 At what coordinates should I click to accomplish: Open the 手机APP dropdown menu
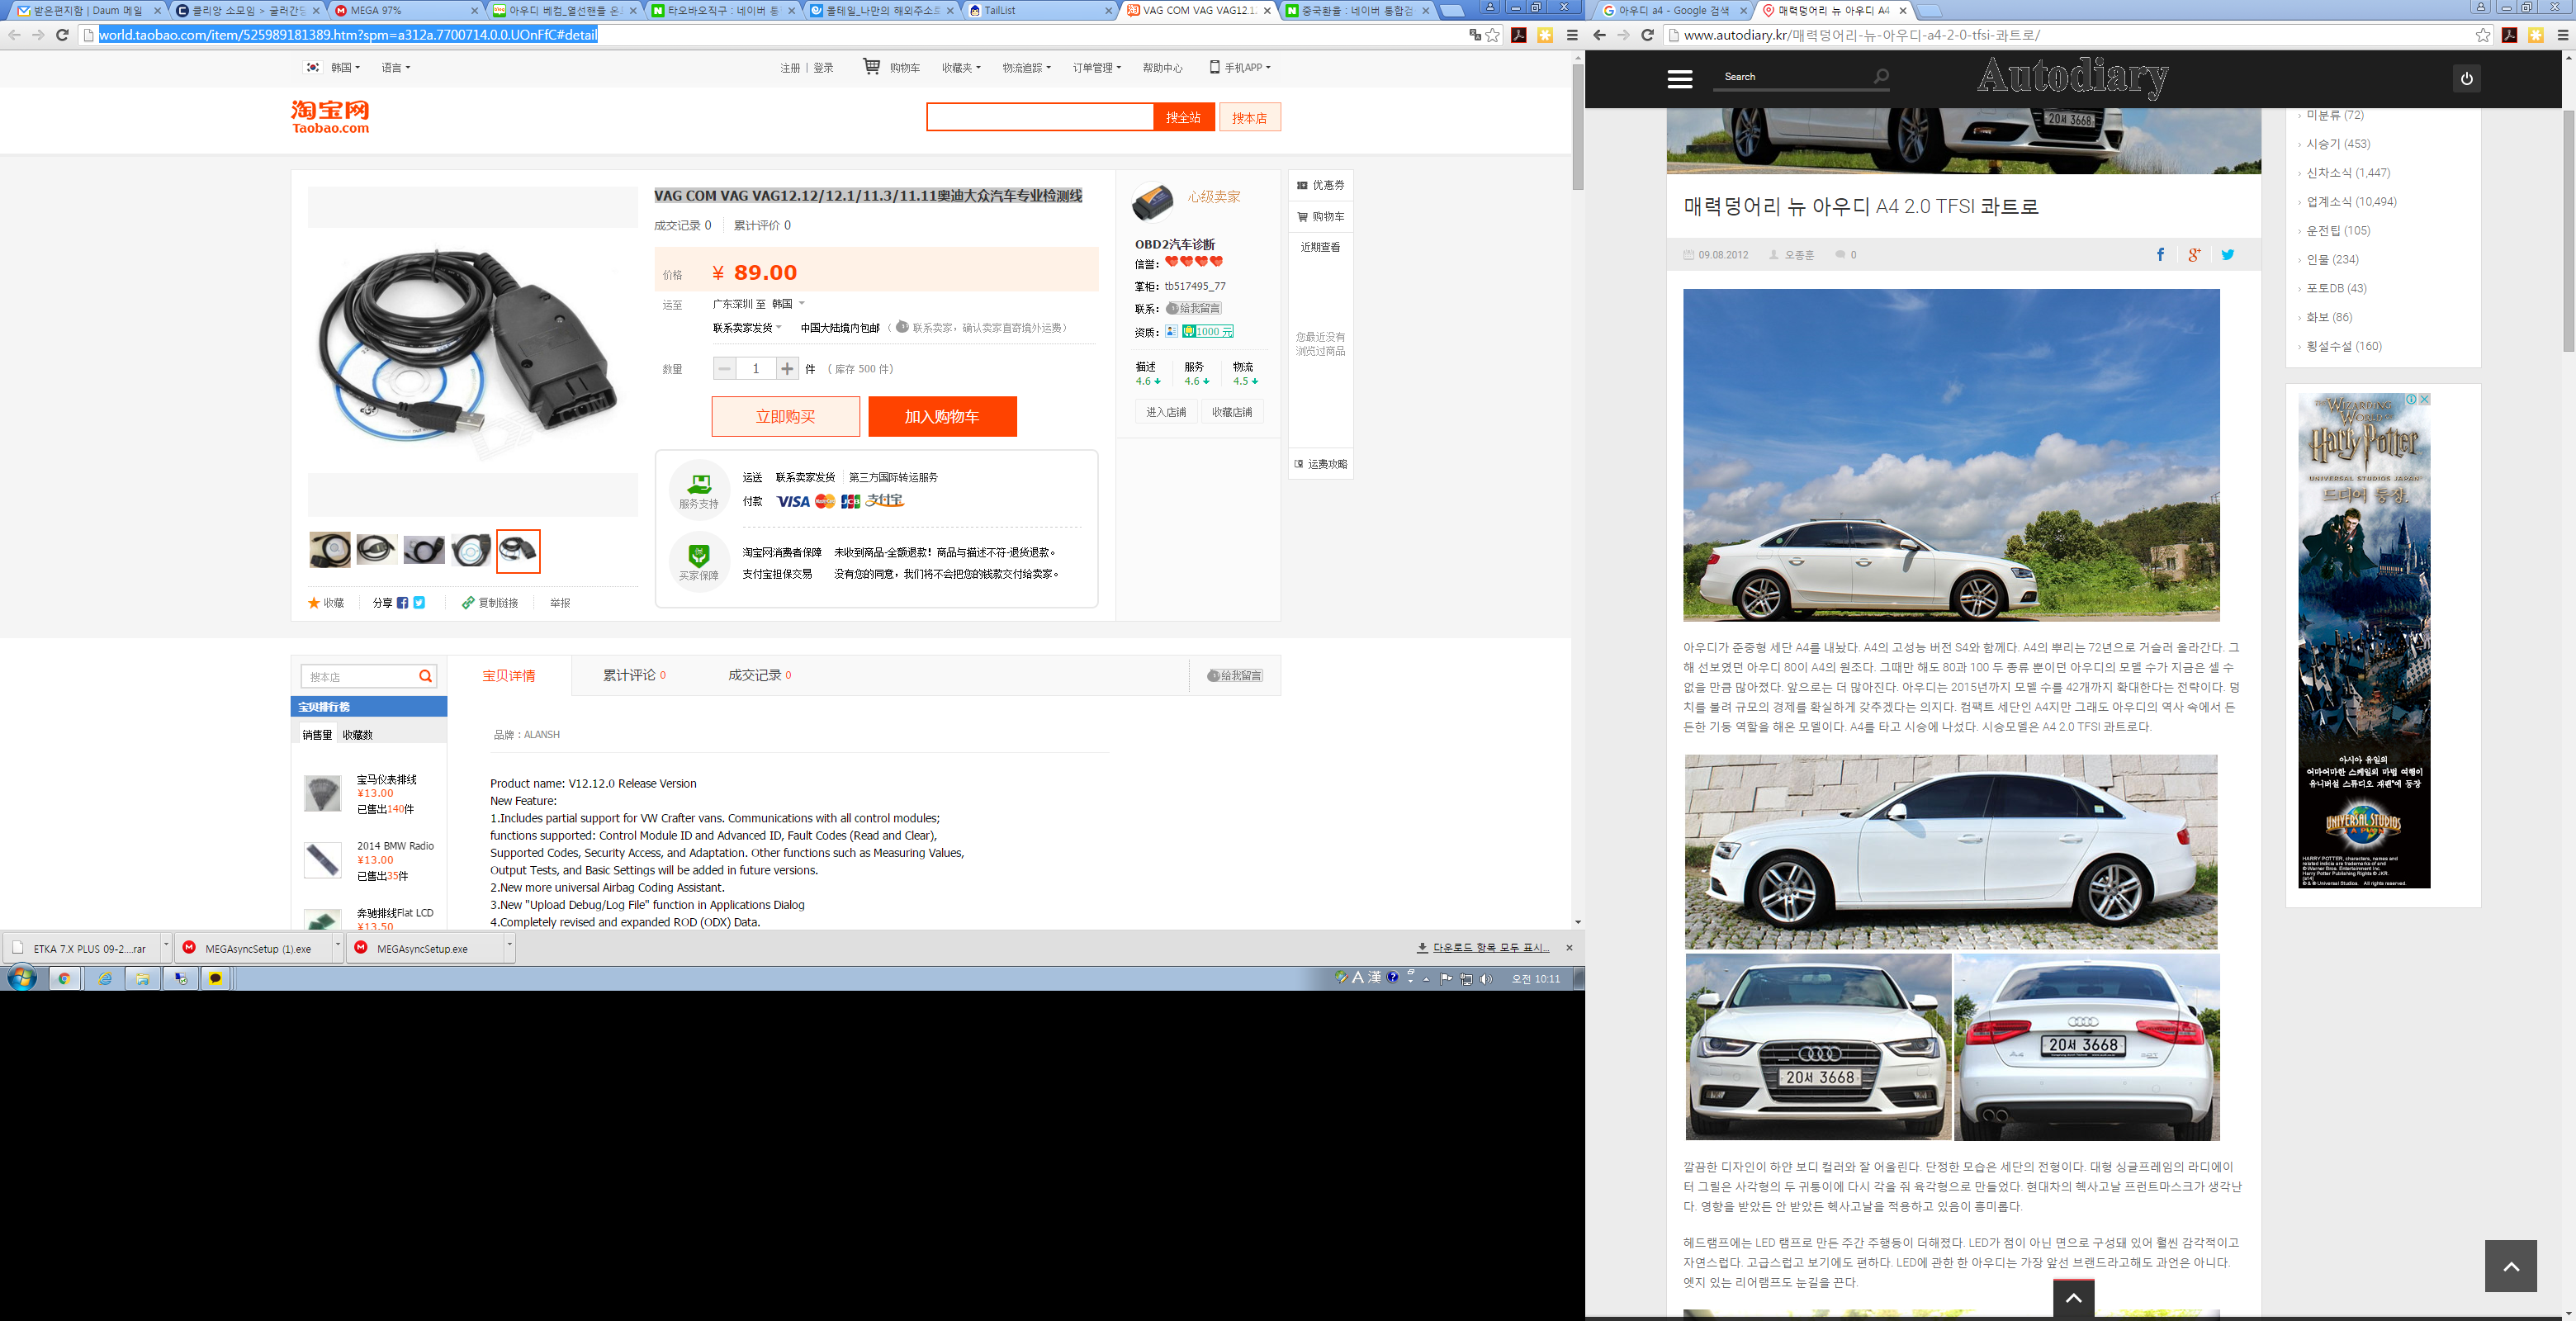pyautogui.click(x=1241, y=68)
